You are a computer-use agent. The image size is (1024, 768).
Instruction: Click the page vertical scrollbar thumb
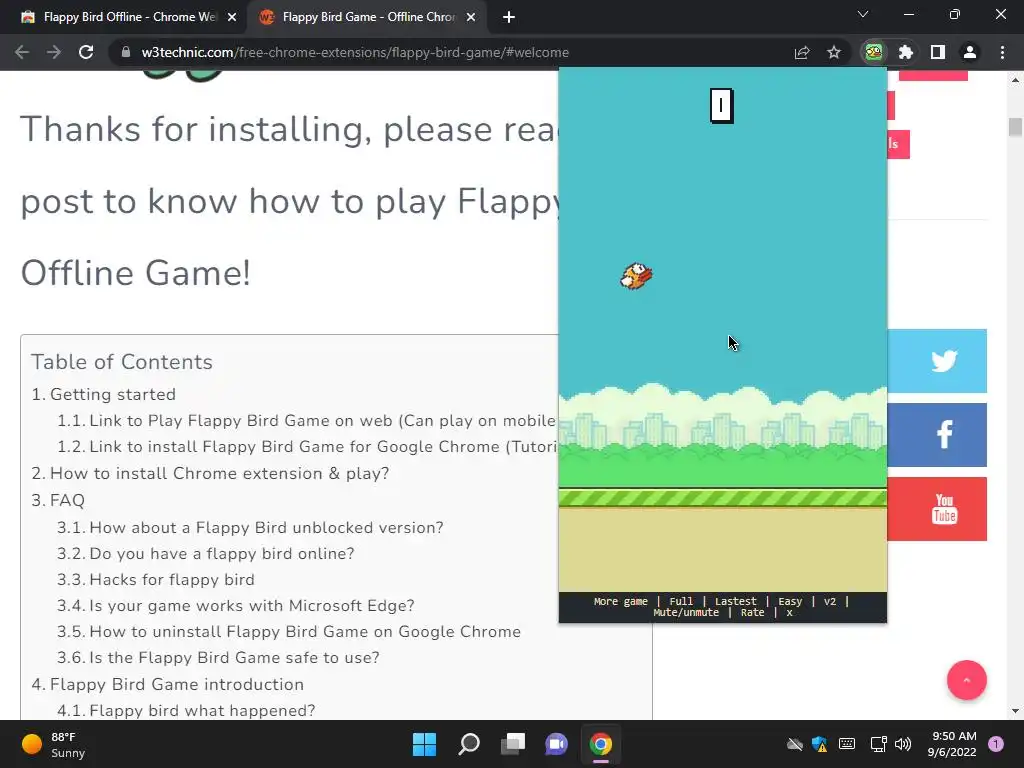tap(1015, 127)
